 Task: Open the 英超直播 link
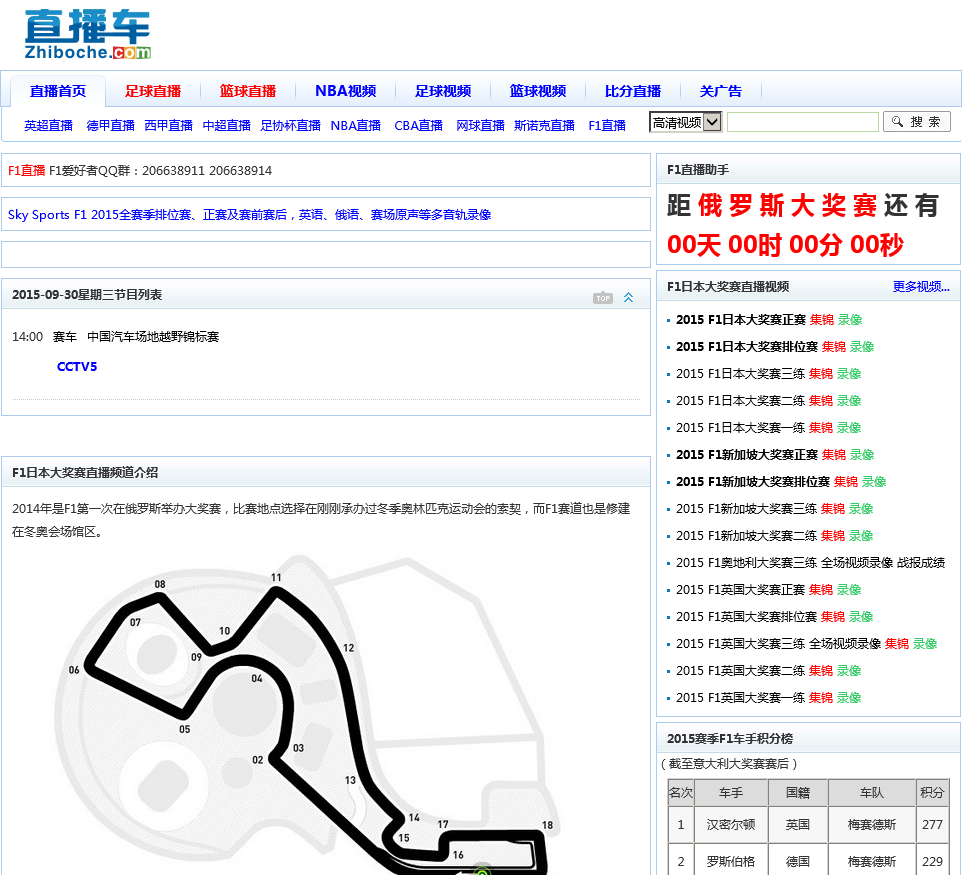pos(48,126)
